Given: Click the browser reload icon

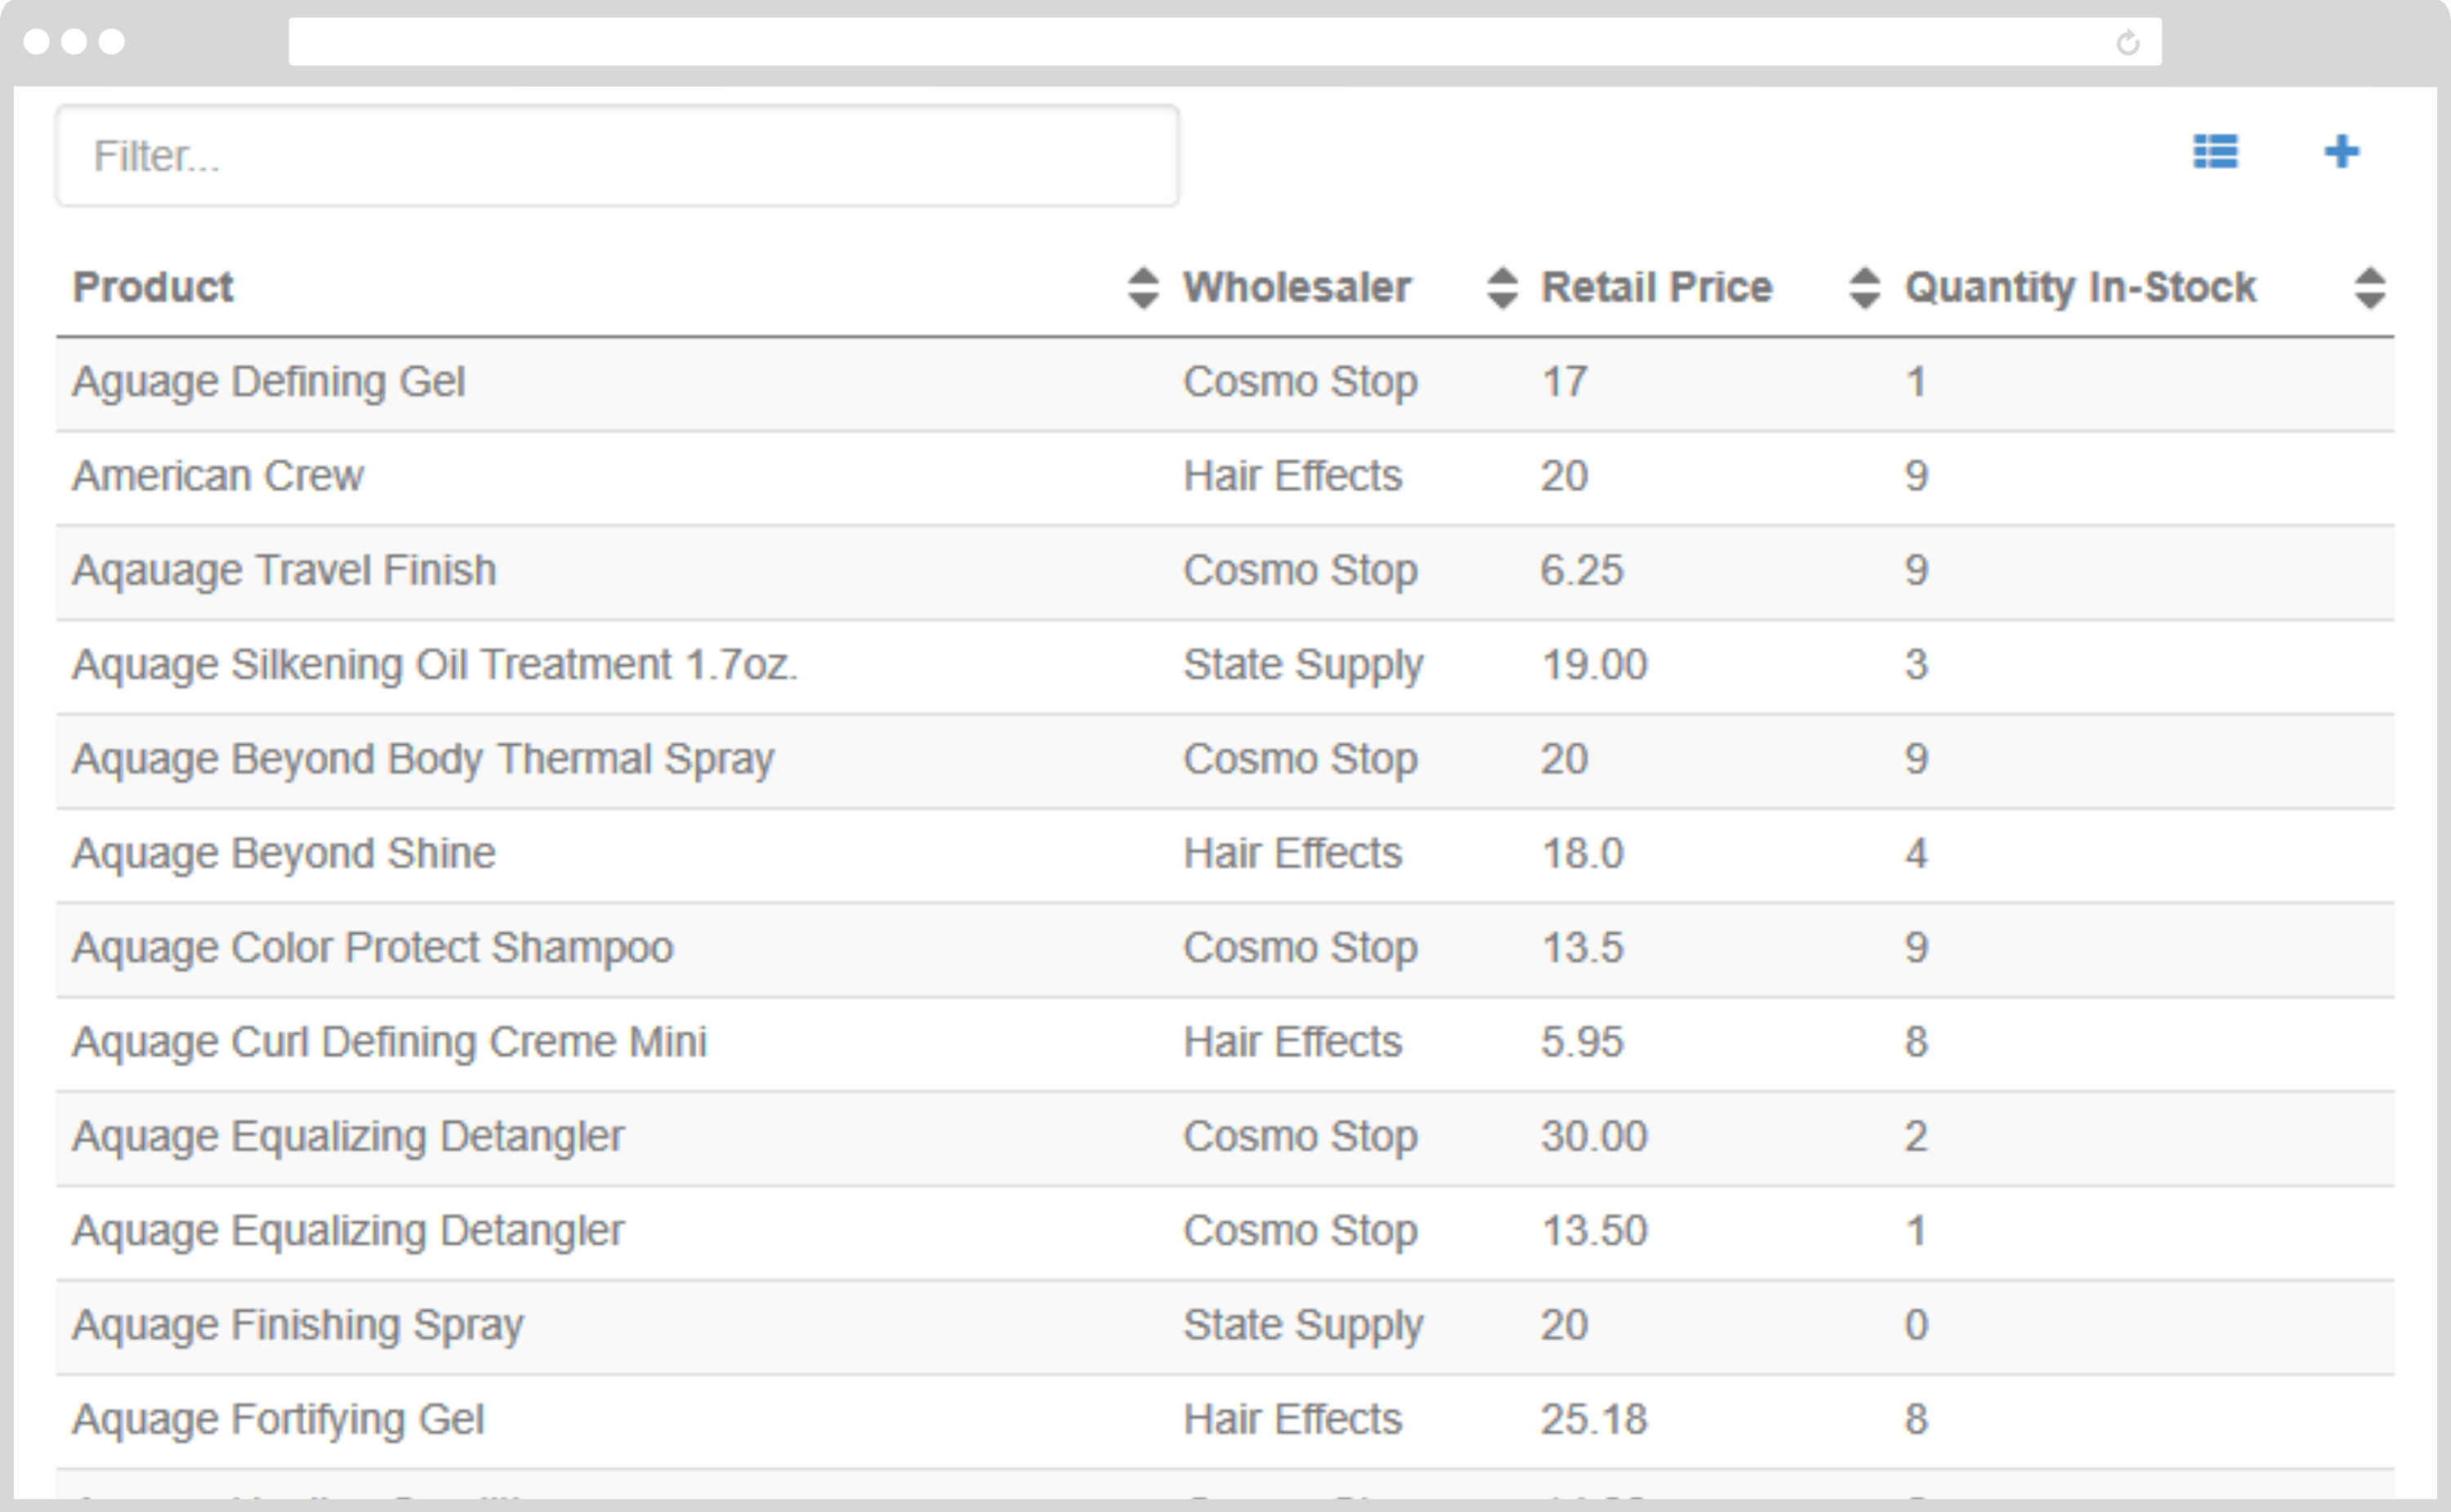Looking at the screenshot, I should (2127, 42).
